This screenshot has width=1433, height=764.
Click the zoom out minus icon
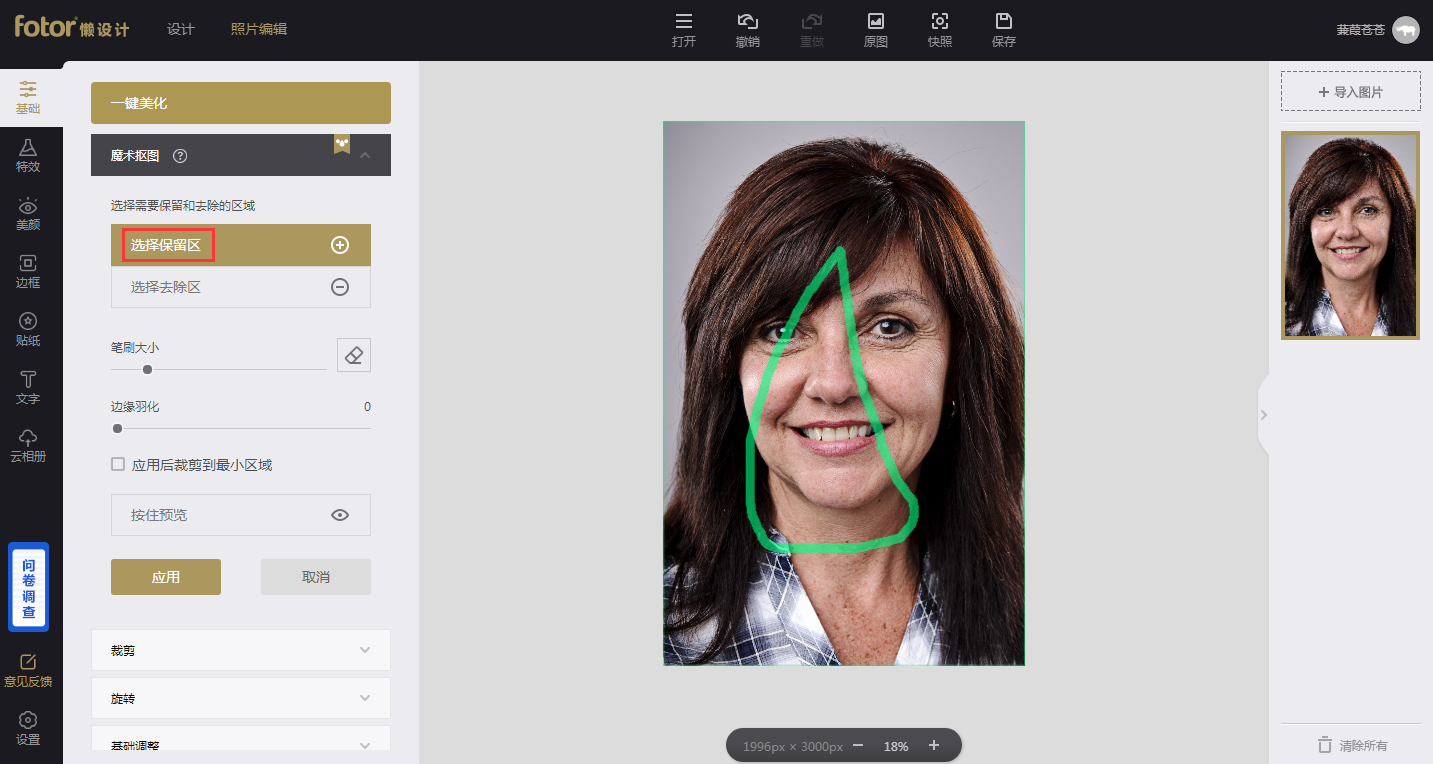[857, 745]
